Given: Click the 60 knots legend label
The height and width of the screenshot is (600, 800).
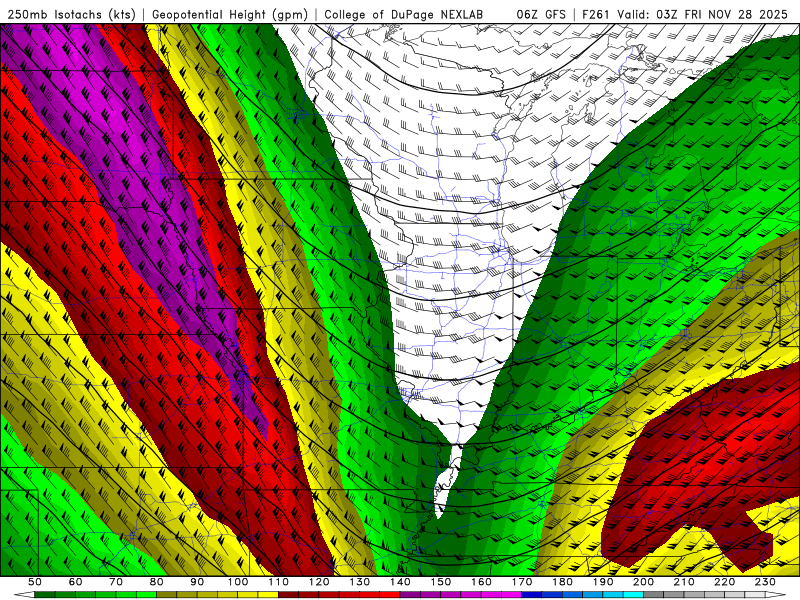Looking at the screenshot, I should [x=76, y=582].
